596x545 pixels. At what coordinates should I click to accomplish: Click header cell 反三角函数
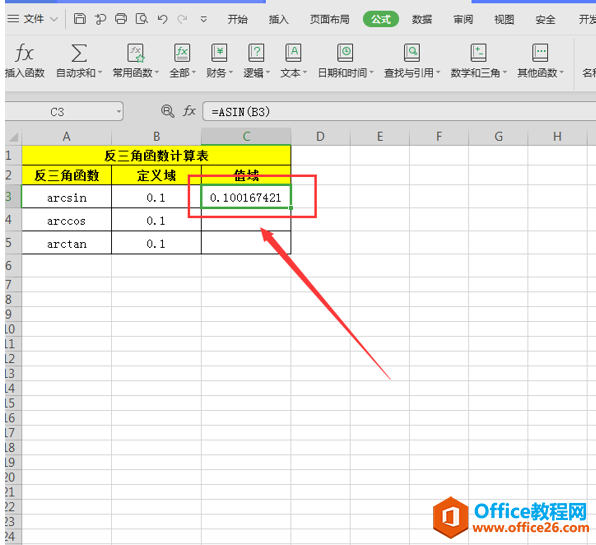[x=67, y=175]
